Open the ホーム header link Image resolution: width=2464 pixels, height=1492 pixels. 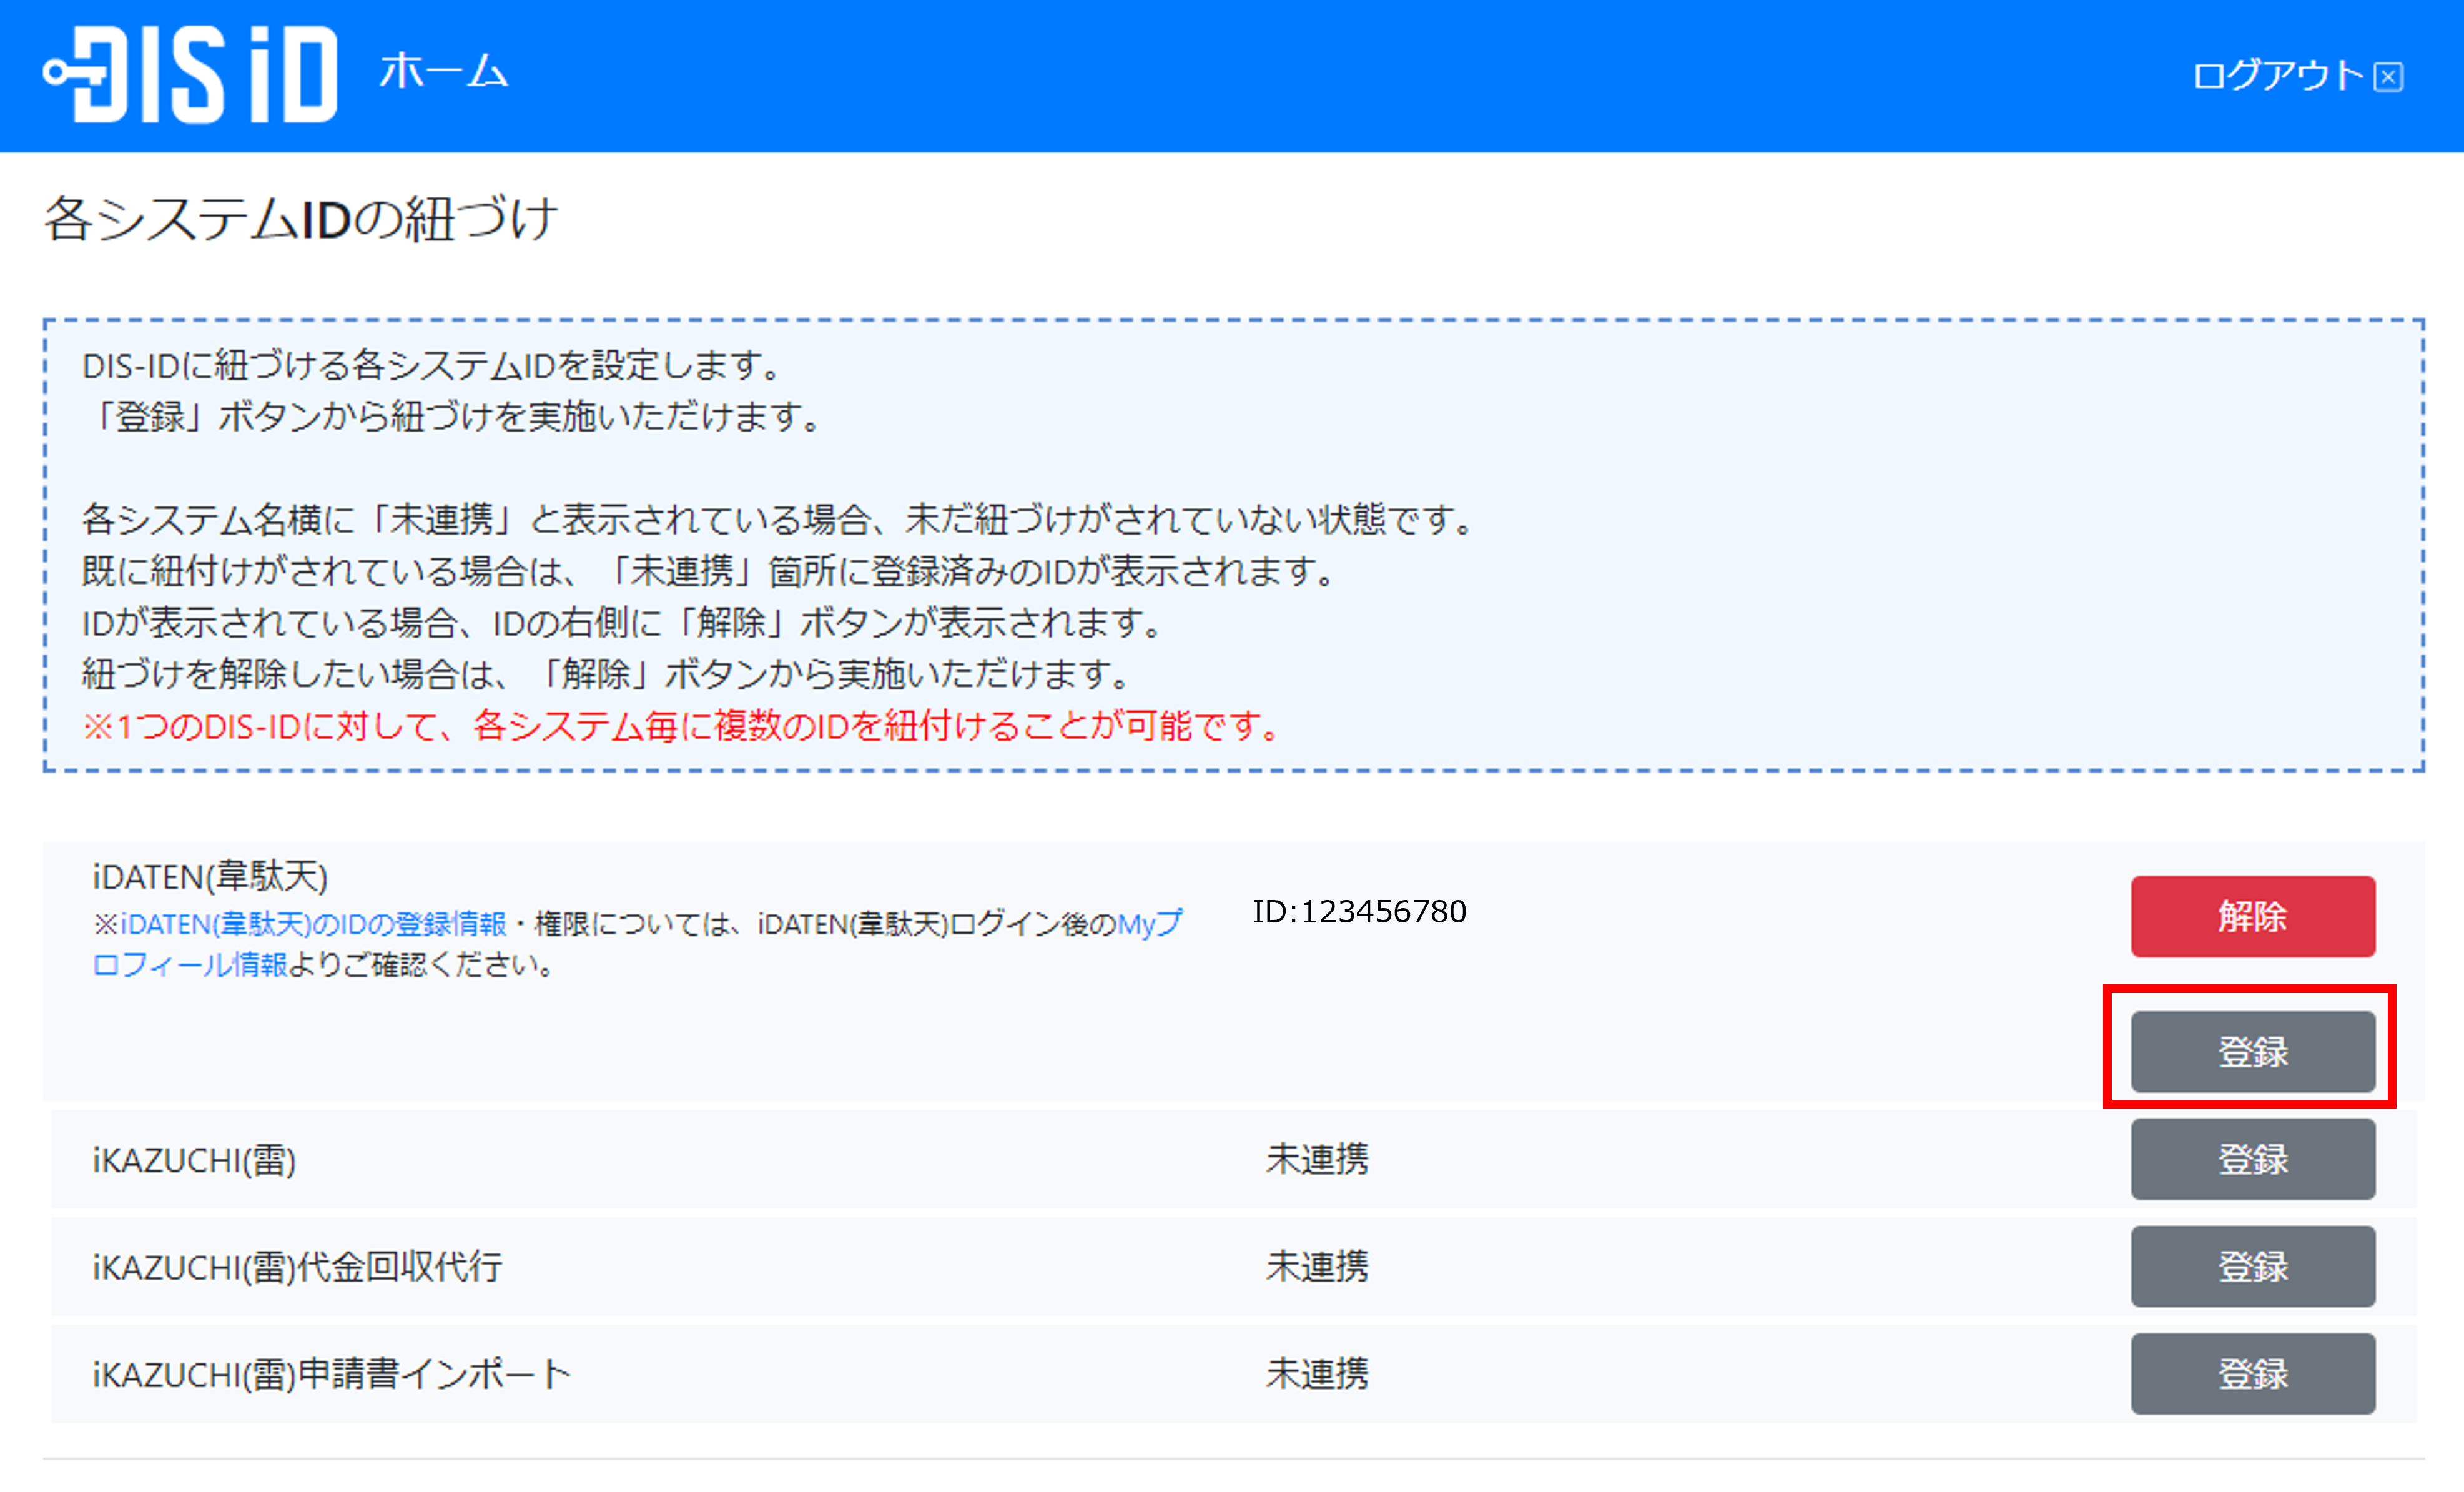pos(444,72)
